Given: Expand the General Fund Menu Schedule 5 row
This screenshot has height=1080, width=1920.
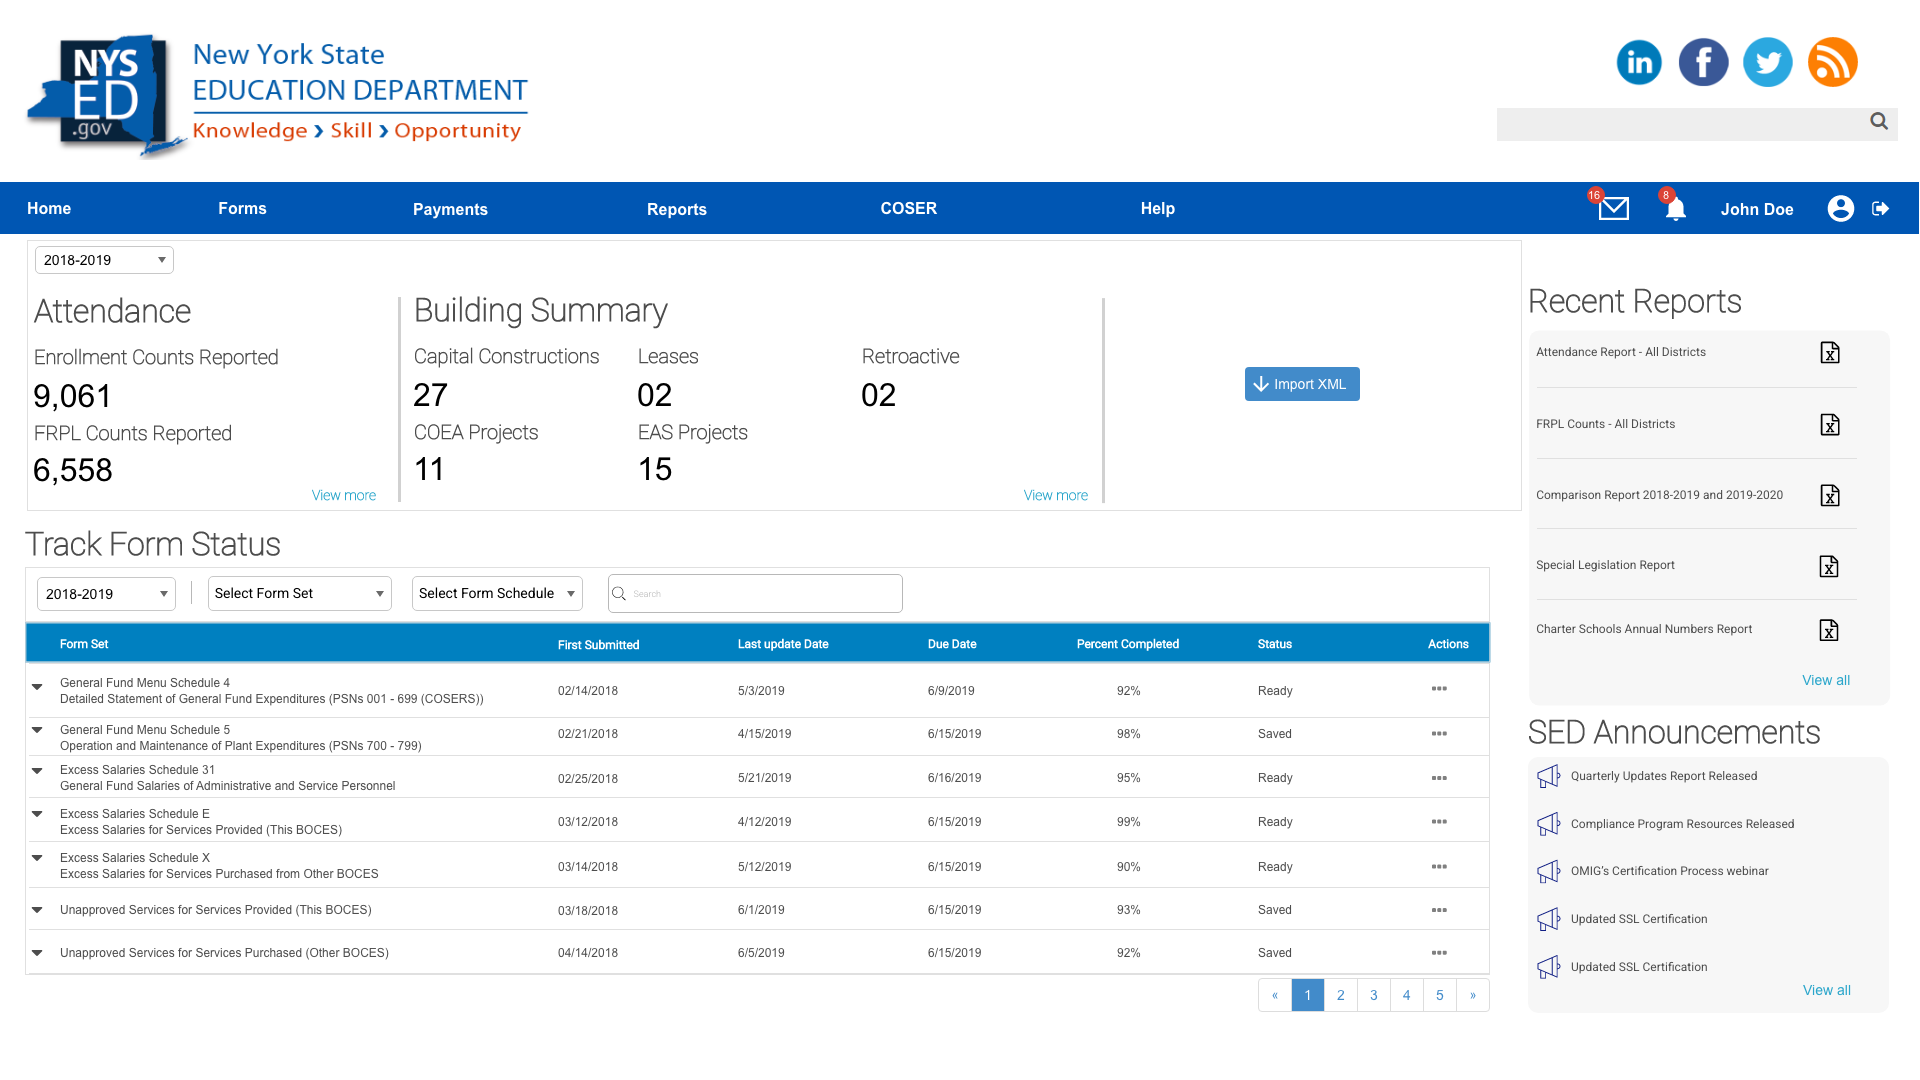Looking at the screenshot, I should click(37, 730).
